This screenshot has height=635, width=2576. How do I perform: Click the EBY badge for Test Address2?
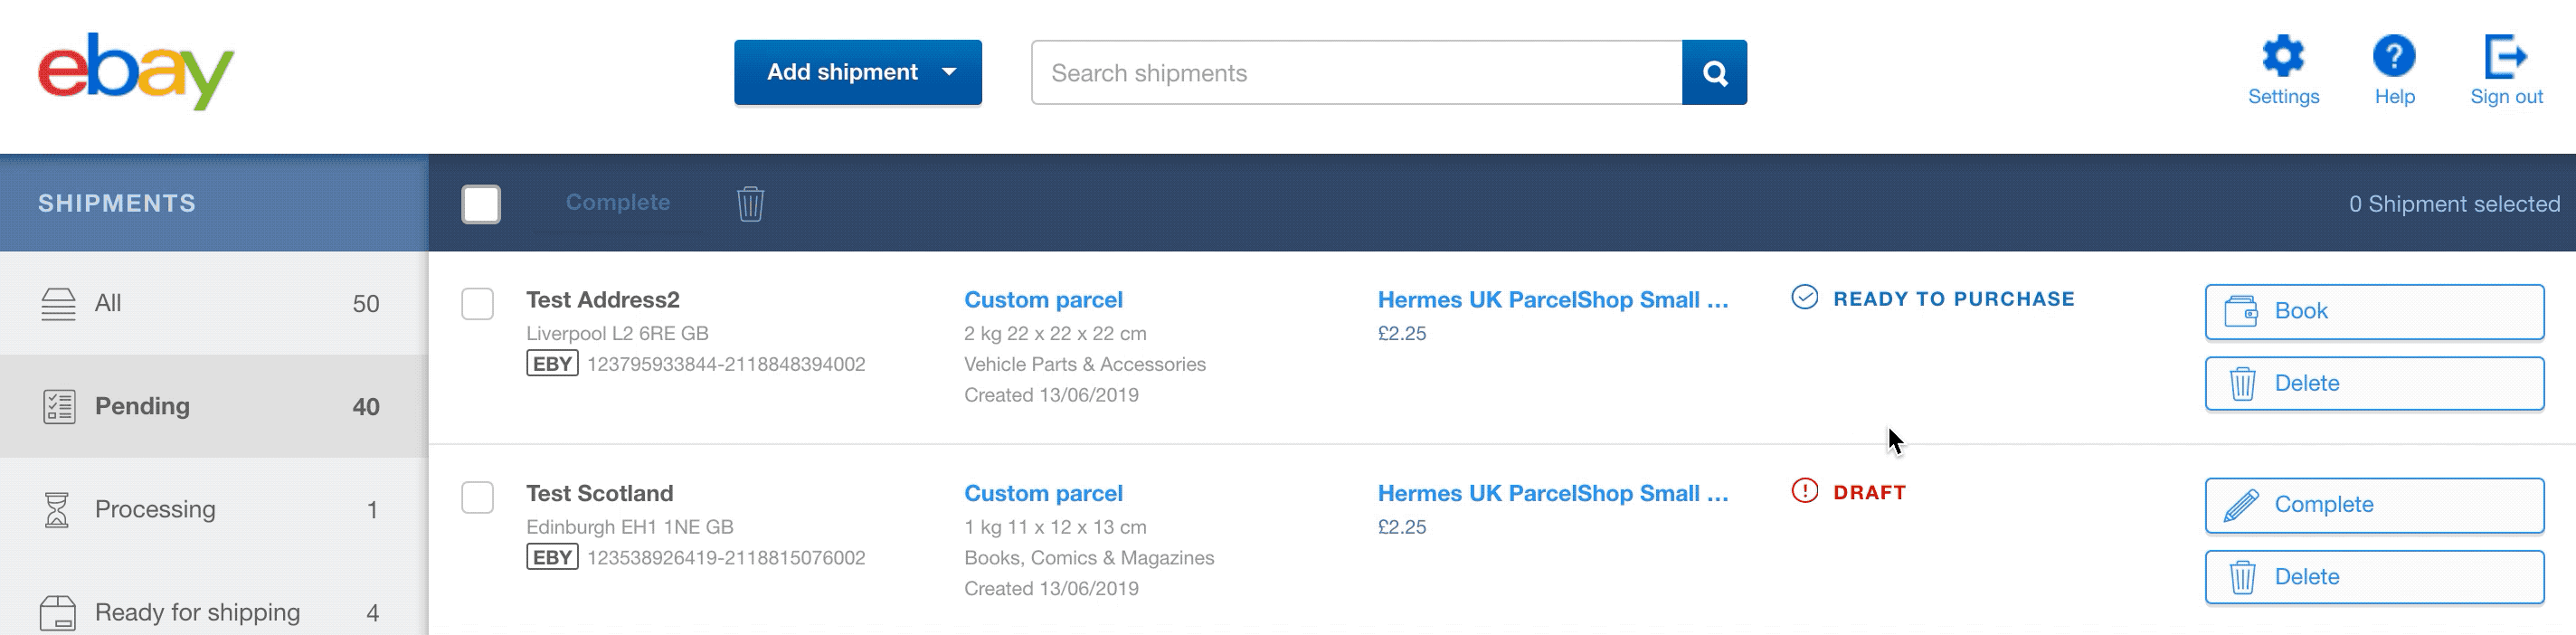[x=552, y=364]
